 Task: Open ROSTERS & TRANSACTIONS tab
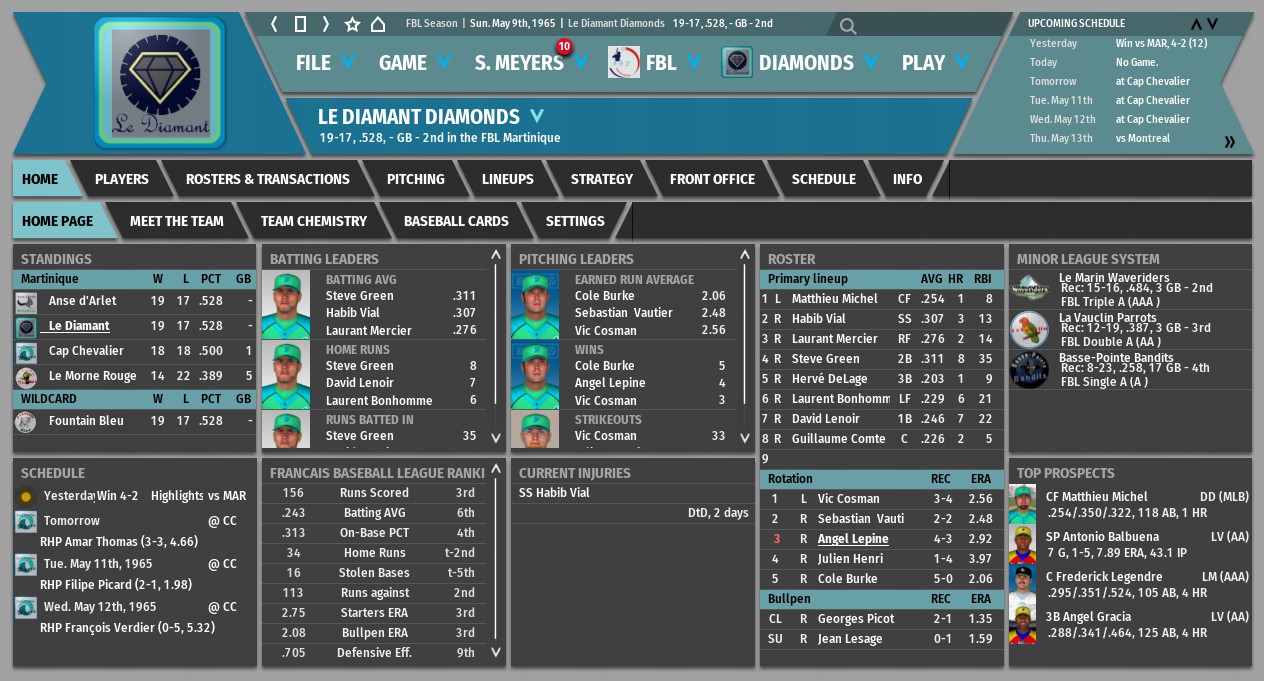point(268,179)
